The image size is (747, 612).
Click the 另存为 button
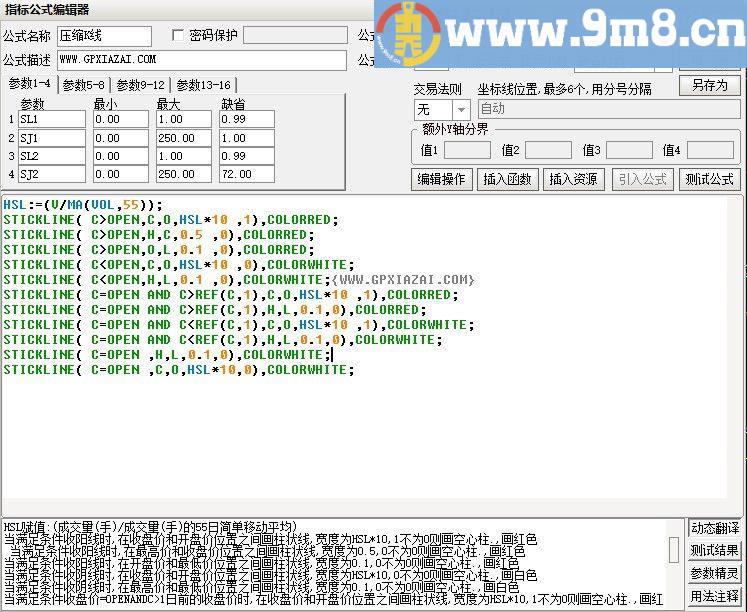tap(709, 86)
